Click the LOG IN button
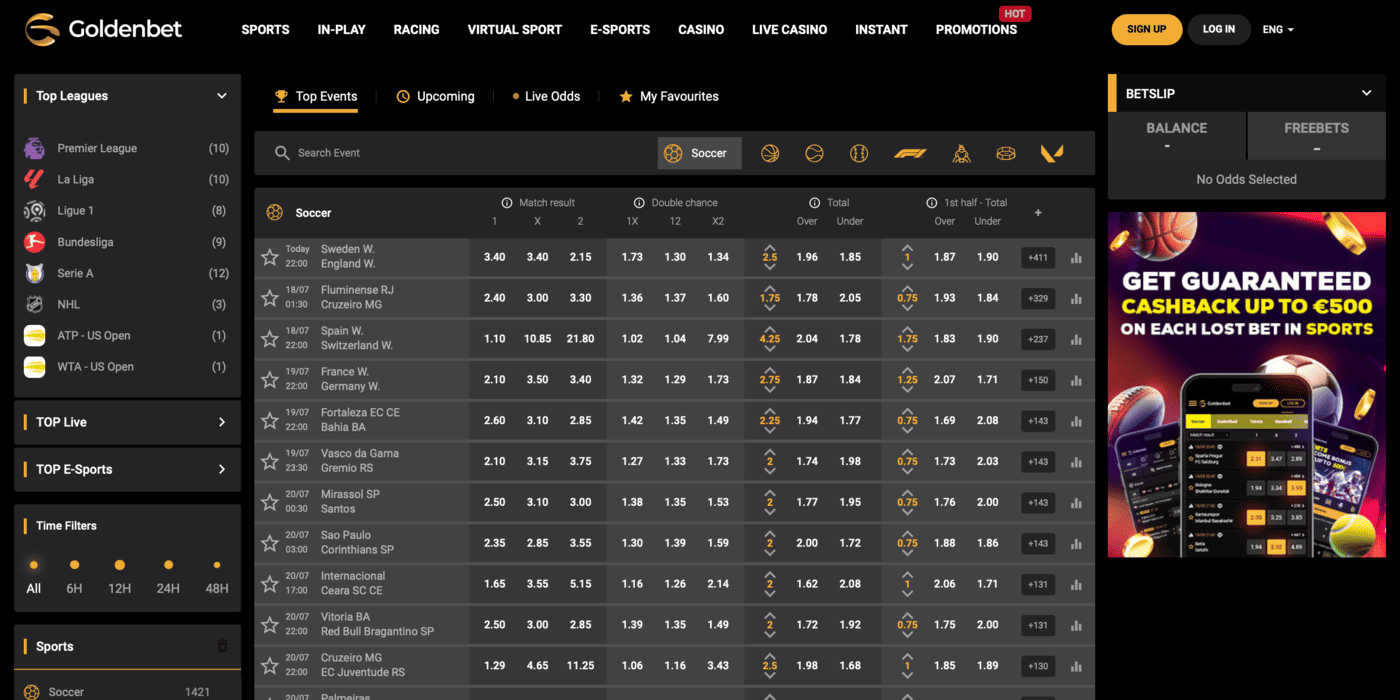The height and width of the screenshot is (700, 1400). [1219, 29]
